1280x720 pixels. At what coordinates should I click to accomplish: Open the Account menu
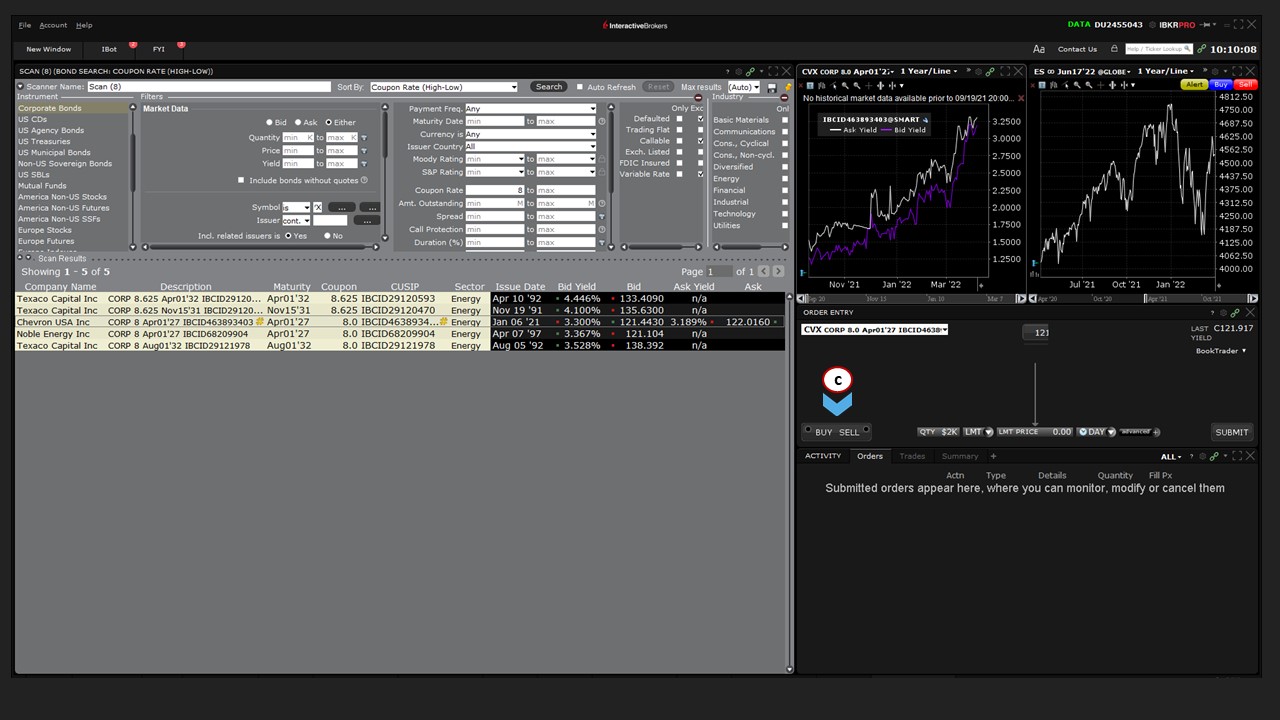[x=53, y=25]
